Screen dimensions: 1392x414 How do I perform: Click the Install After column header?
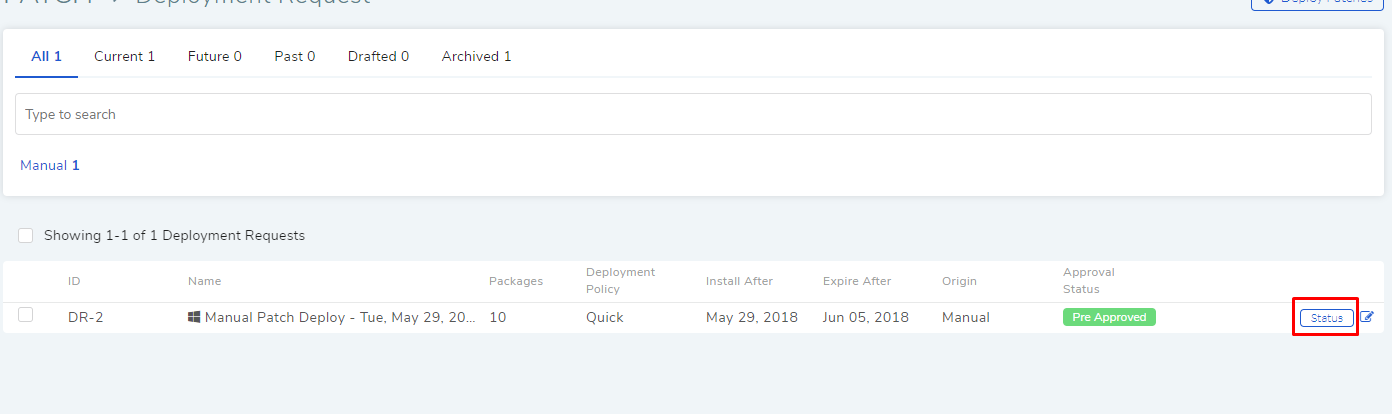(739, 281)
